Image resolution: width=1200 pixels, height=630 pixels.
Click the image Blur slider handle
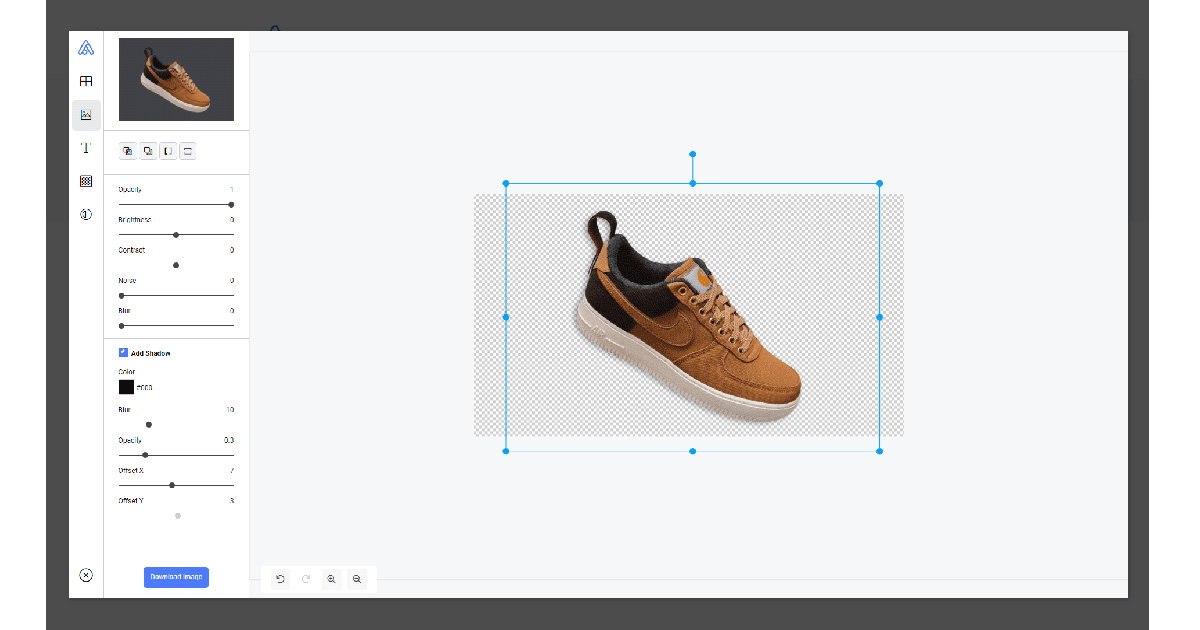(122, 326)
